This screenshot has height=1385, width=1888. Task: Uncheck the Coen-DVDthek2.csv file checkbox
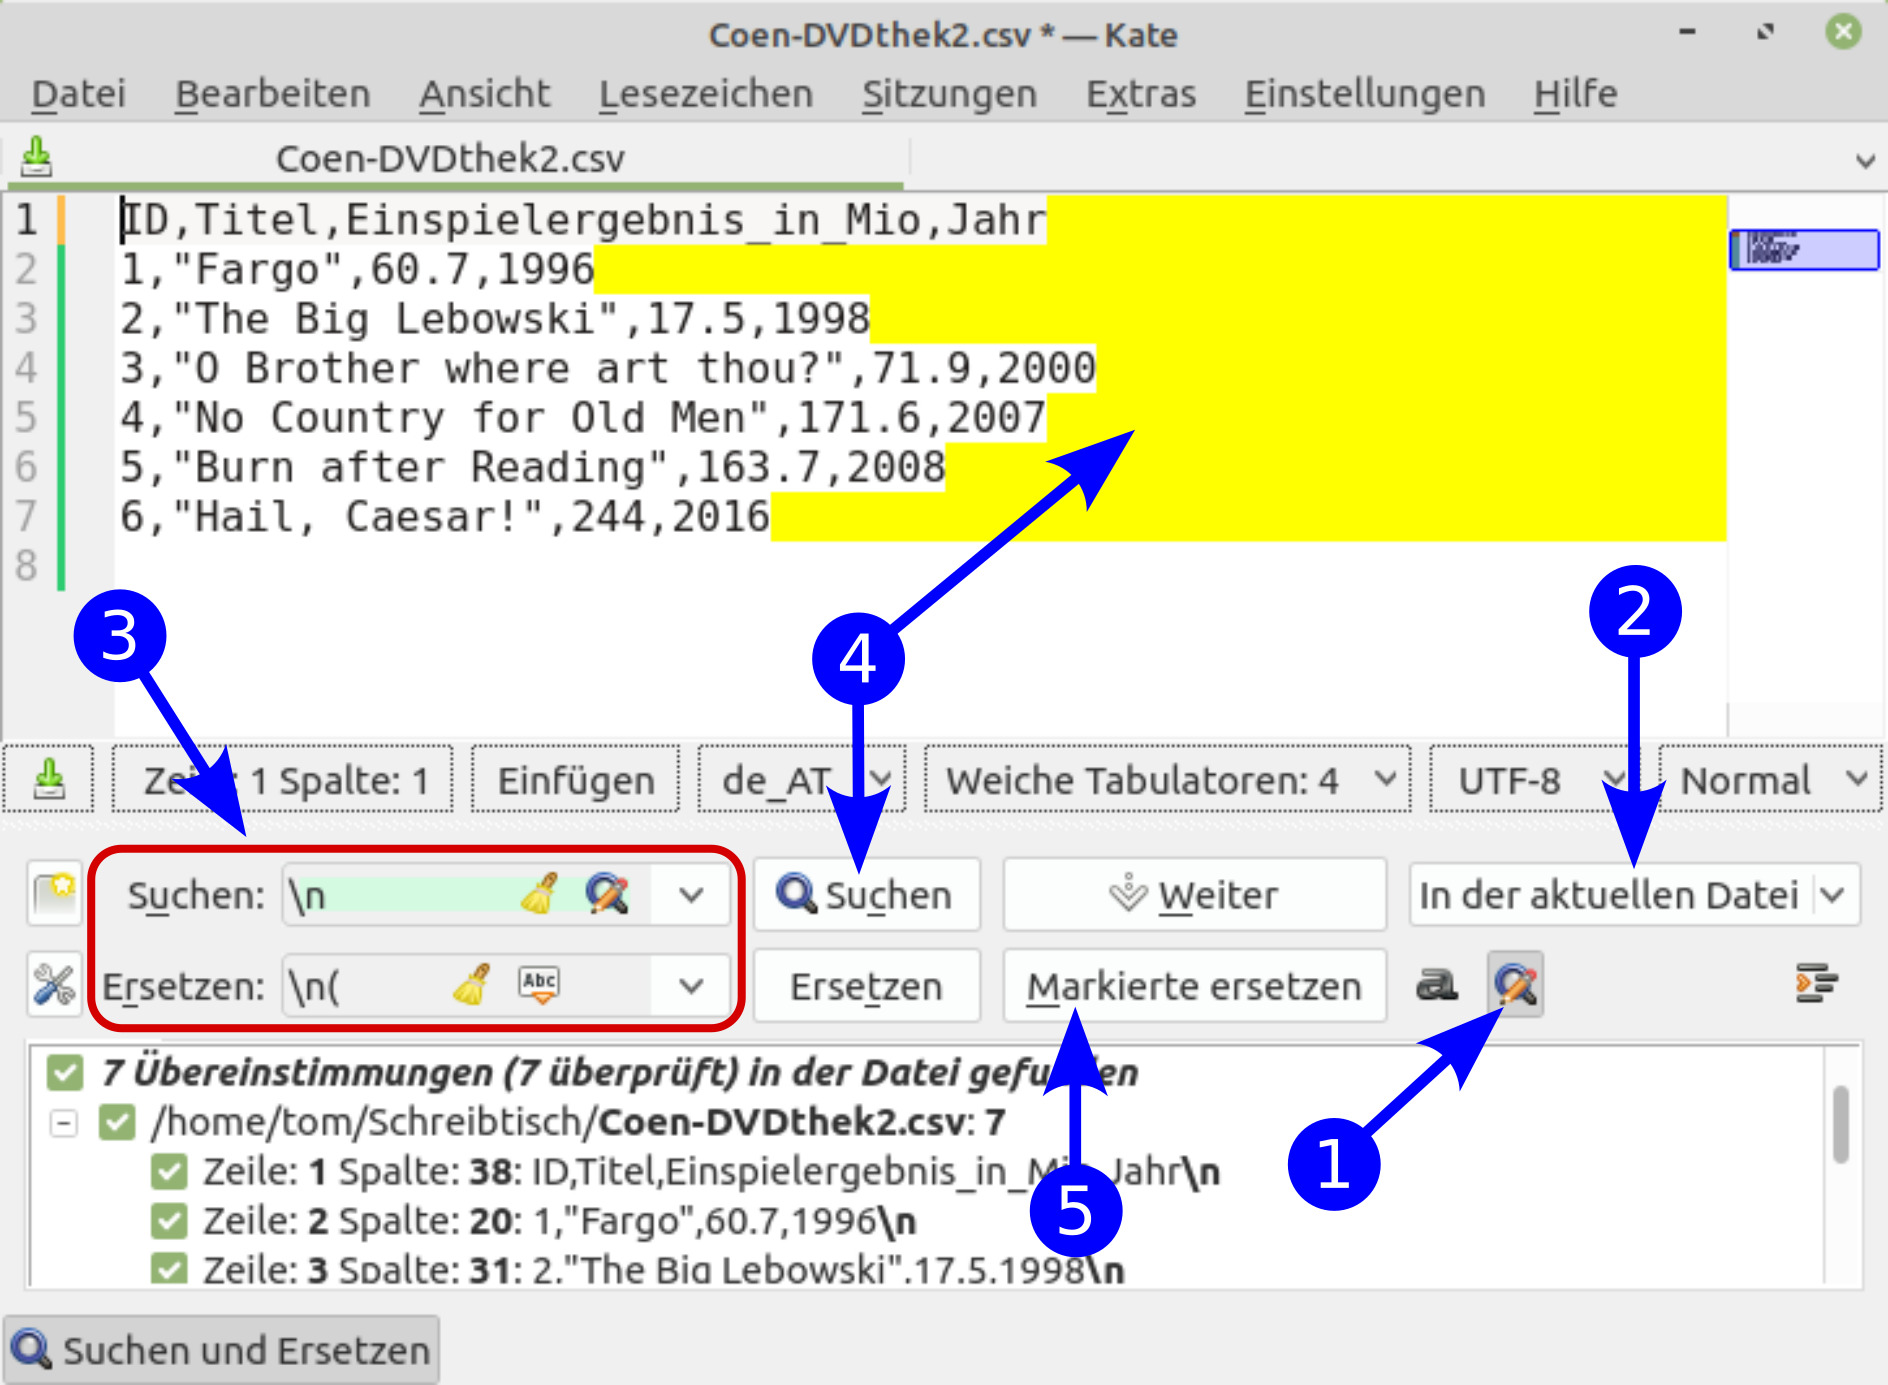coord(117,1122)
